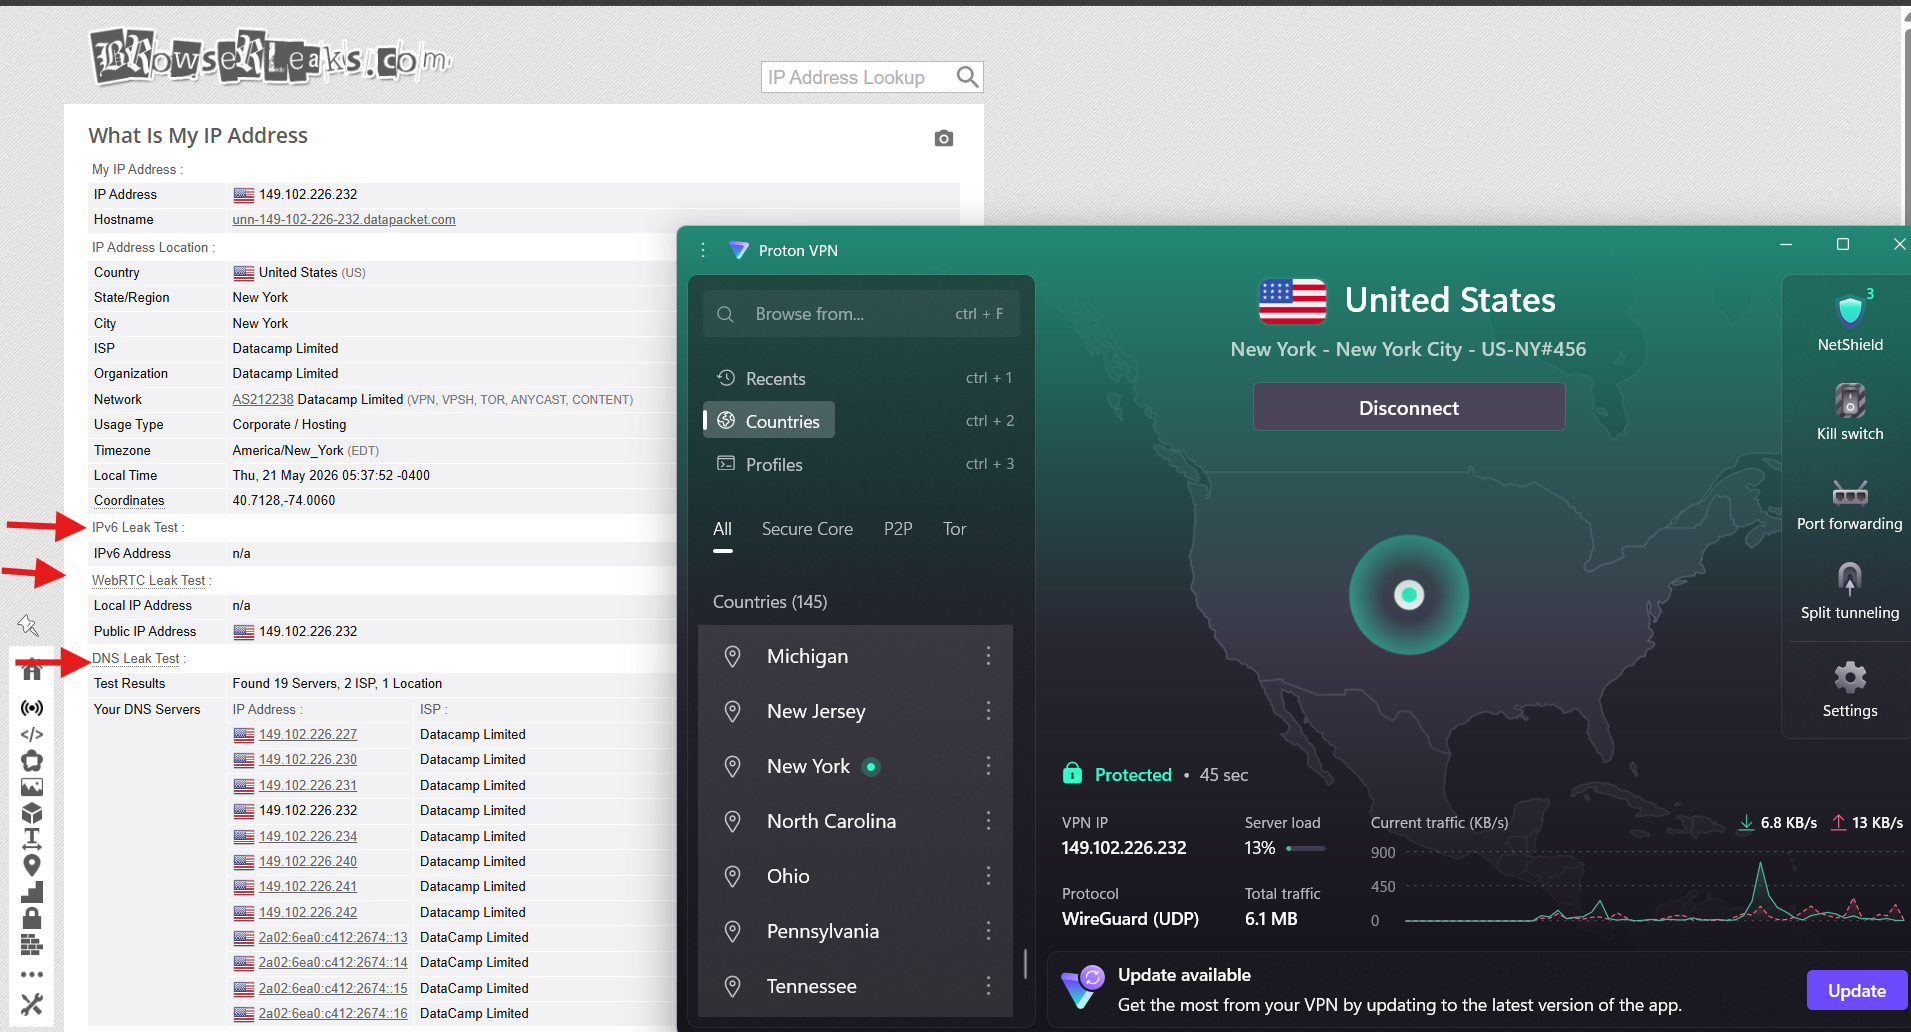
Task: Open Proton VPN Settings gear
Action: pyautogui.click(x=1849, y=689)
